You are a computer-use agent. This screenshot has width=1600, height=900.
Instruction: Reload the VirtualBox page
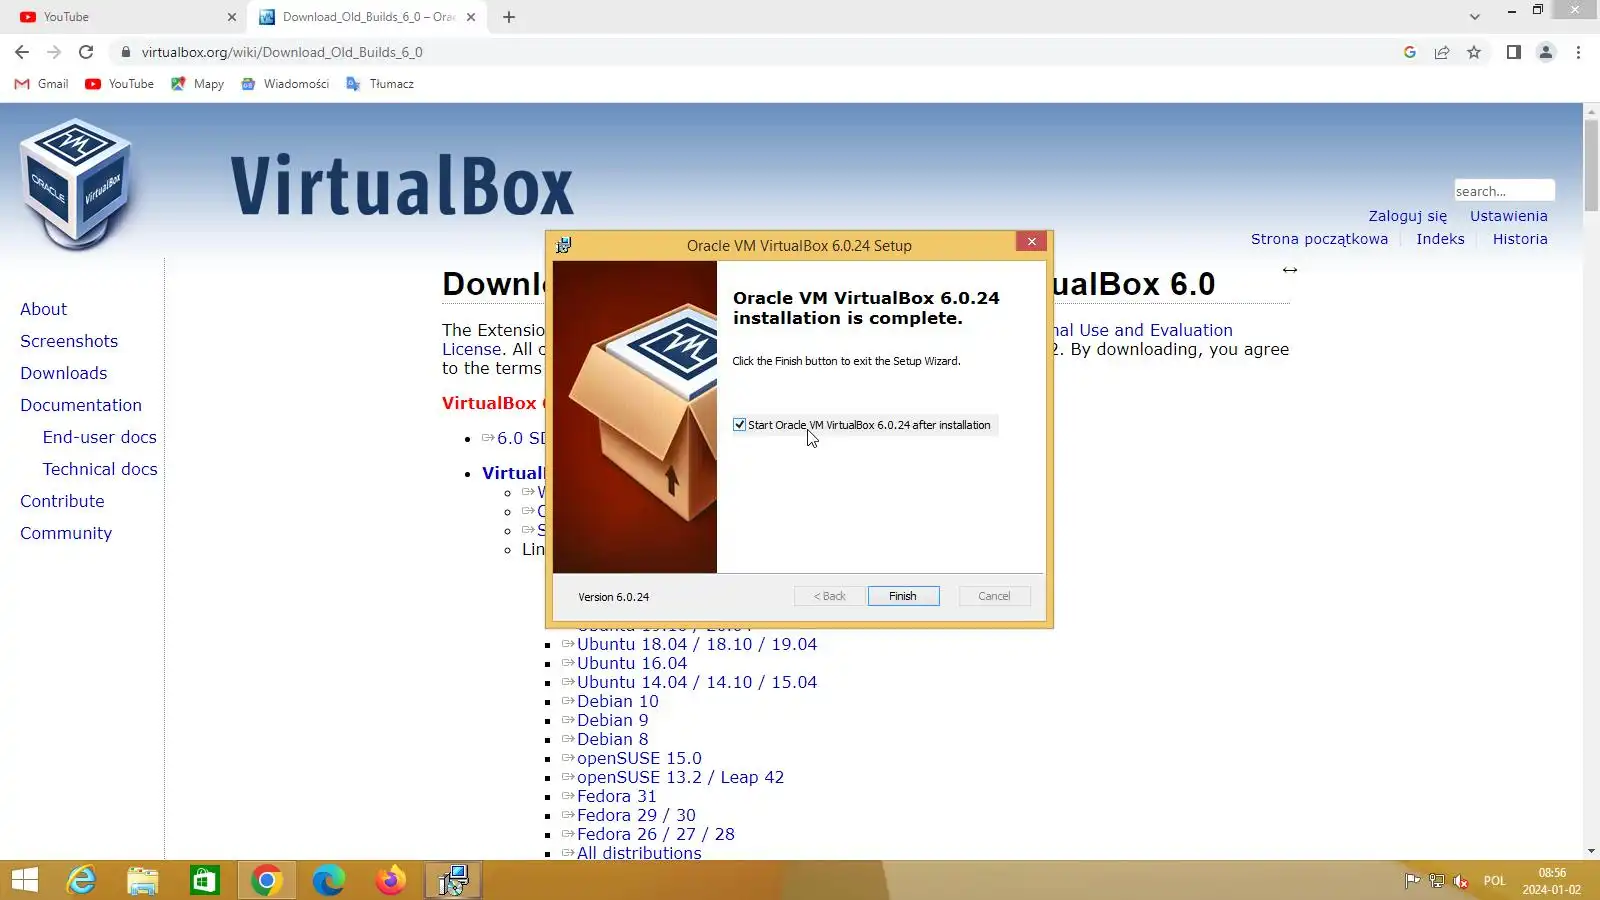coord(86,52)
